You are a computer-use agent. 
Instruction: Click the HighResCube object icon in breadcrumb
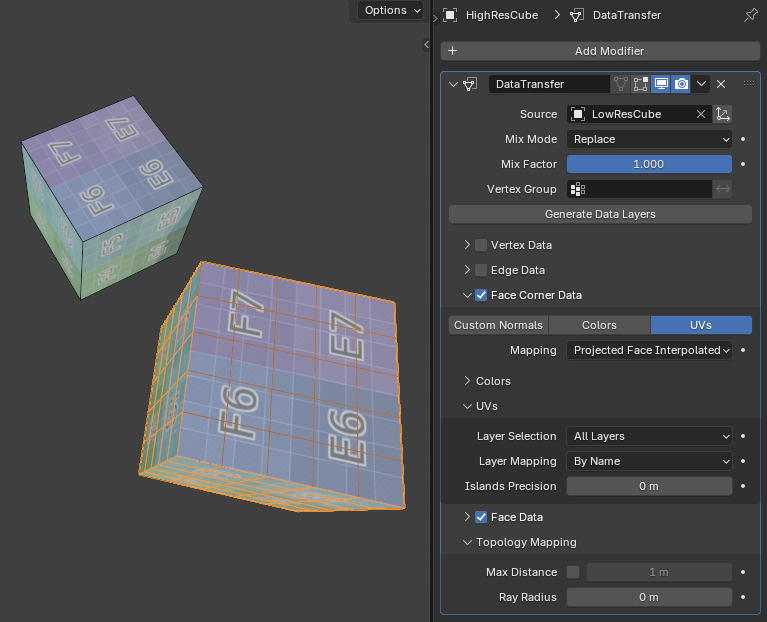[450, 15]
